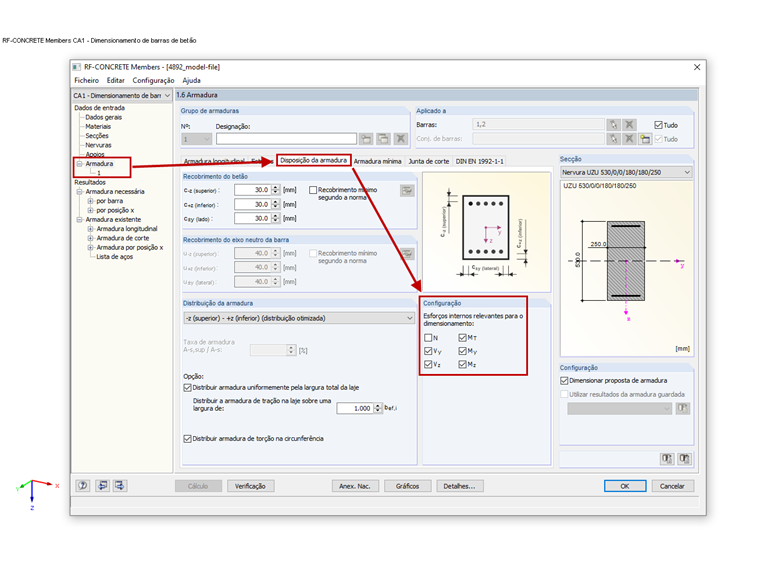This screenshot has width=760, height=570.
Task: Copy reinforcement group icon
Action: pos(383,139)
